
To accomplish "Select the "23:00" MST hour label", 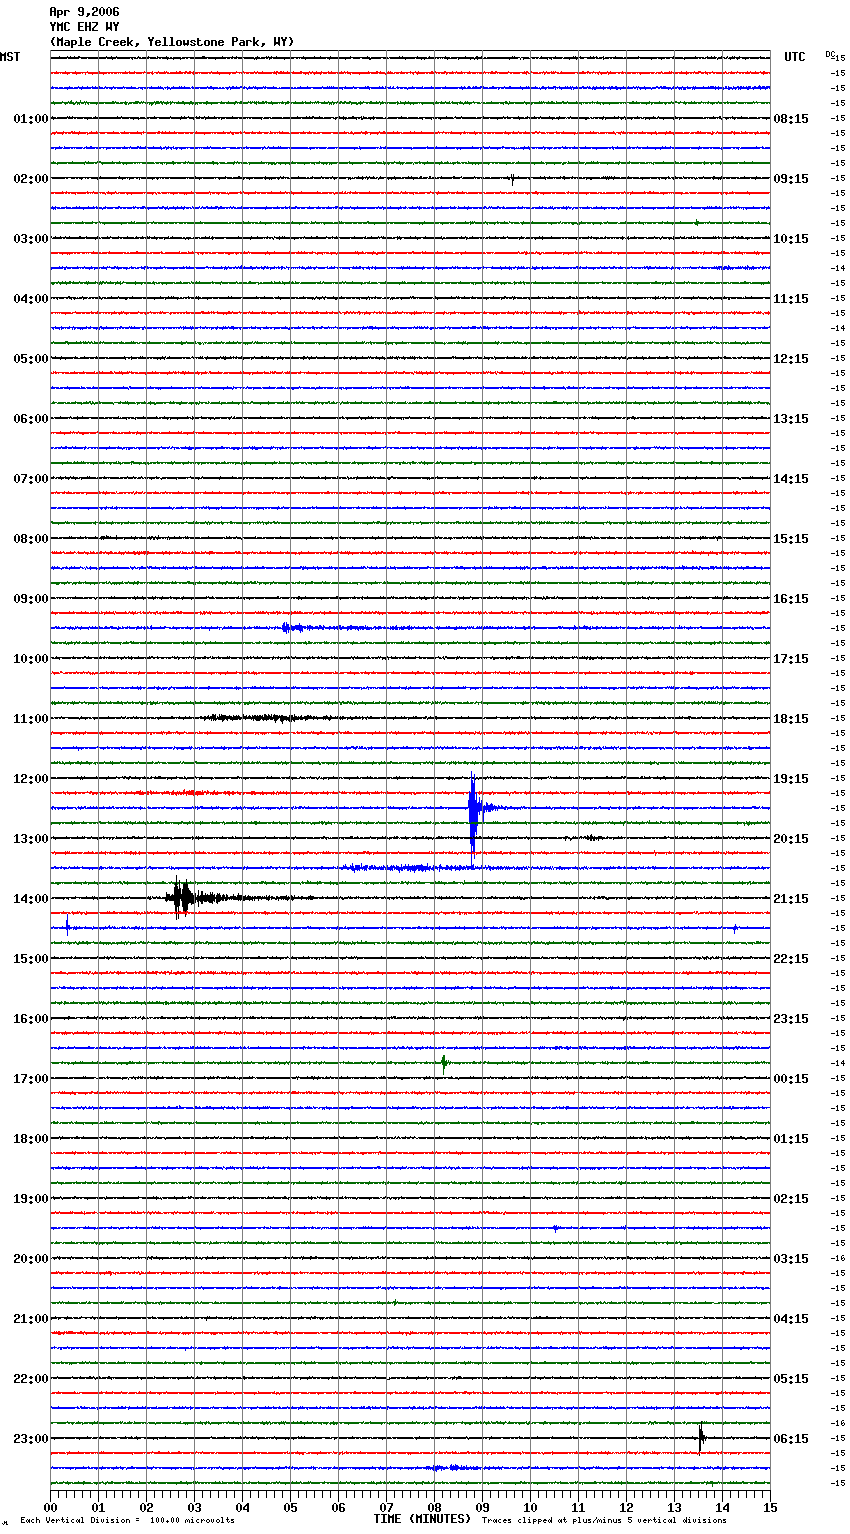I will pos(30,1439).
